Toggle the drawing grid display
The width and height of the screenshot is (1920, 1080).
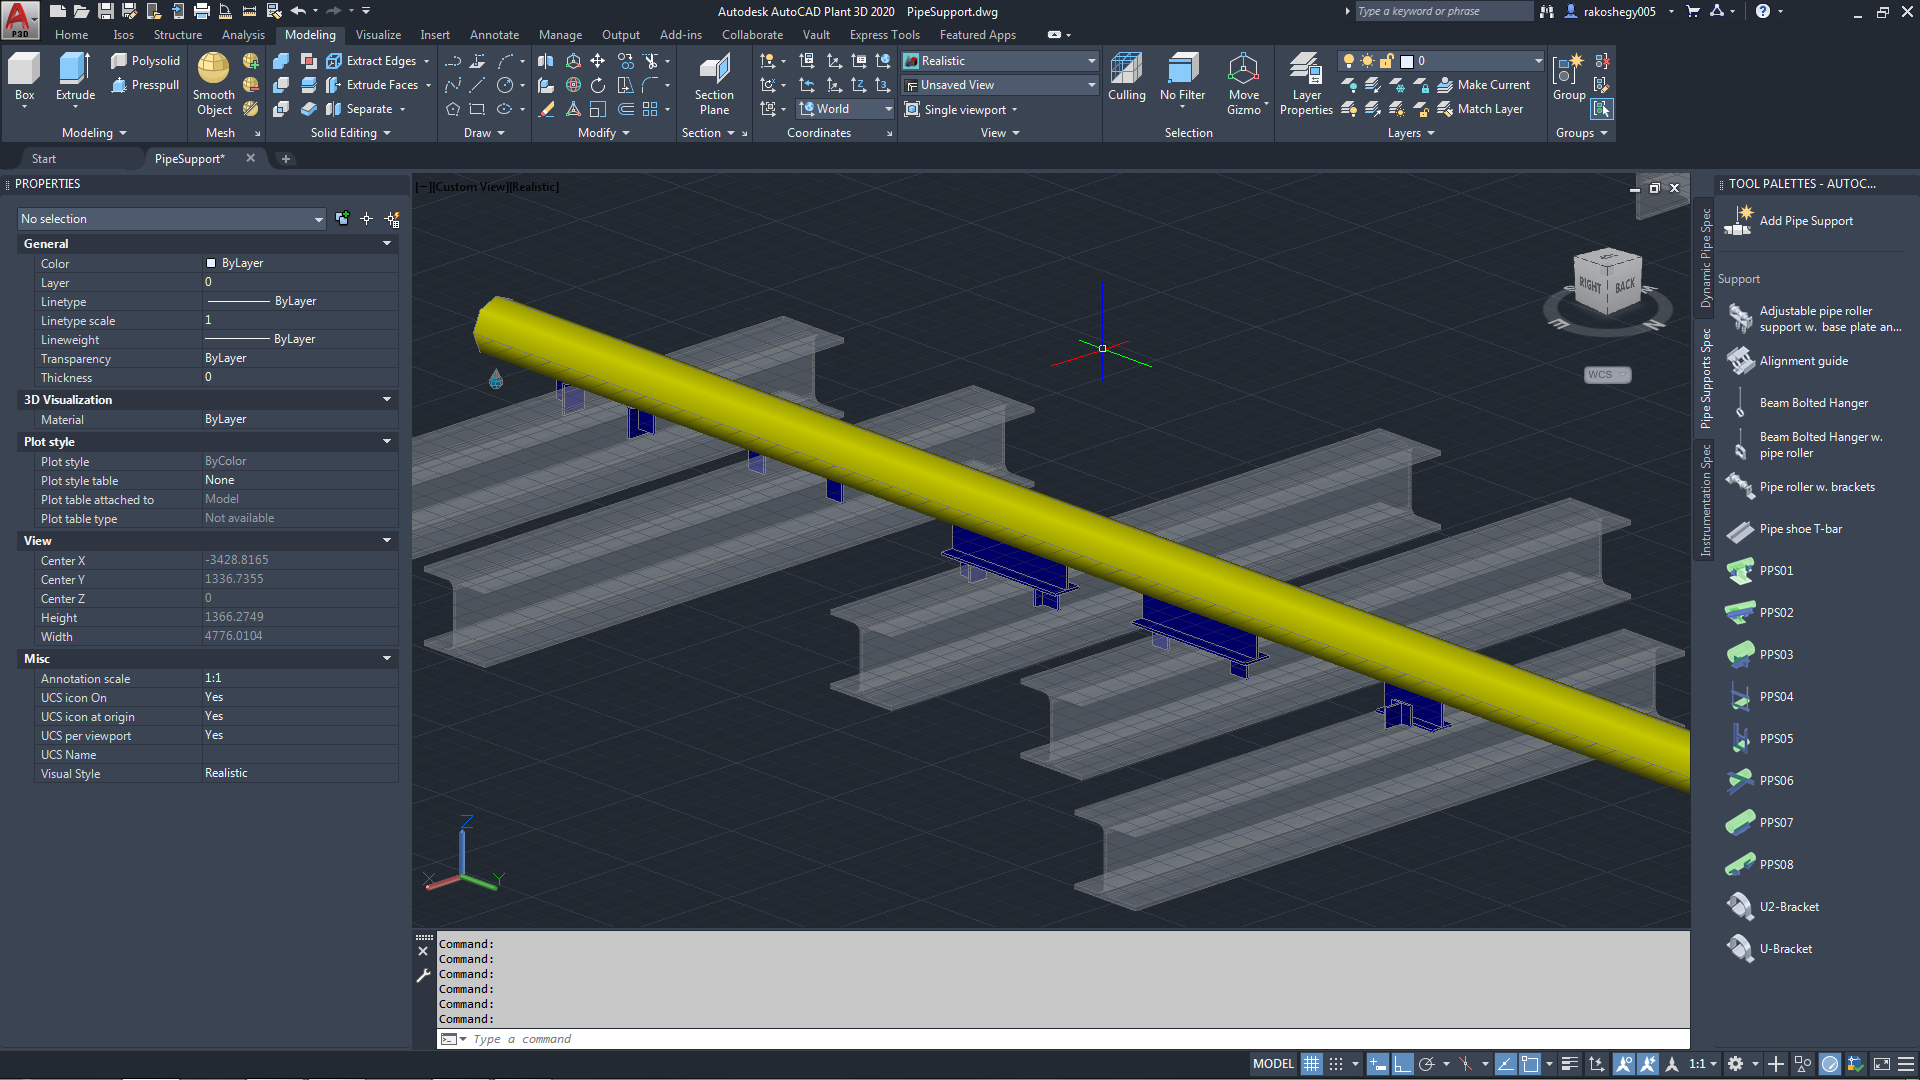pyautogui.click(x=1311, y=1064)
